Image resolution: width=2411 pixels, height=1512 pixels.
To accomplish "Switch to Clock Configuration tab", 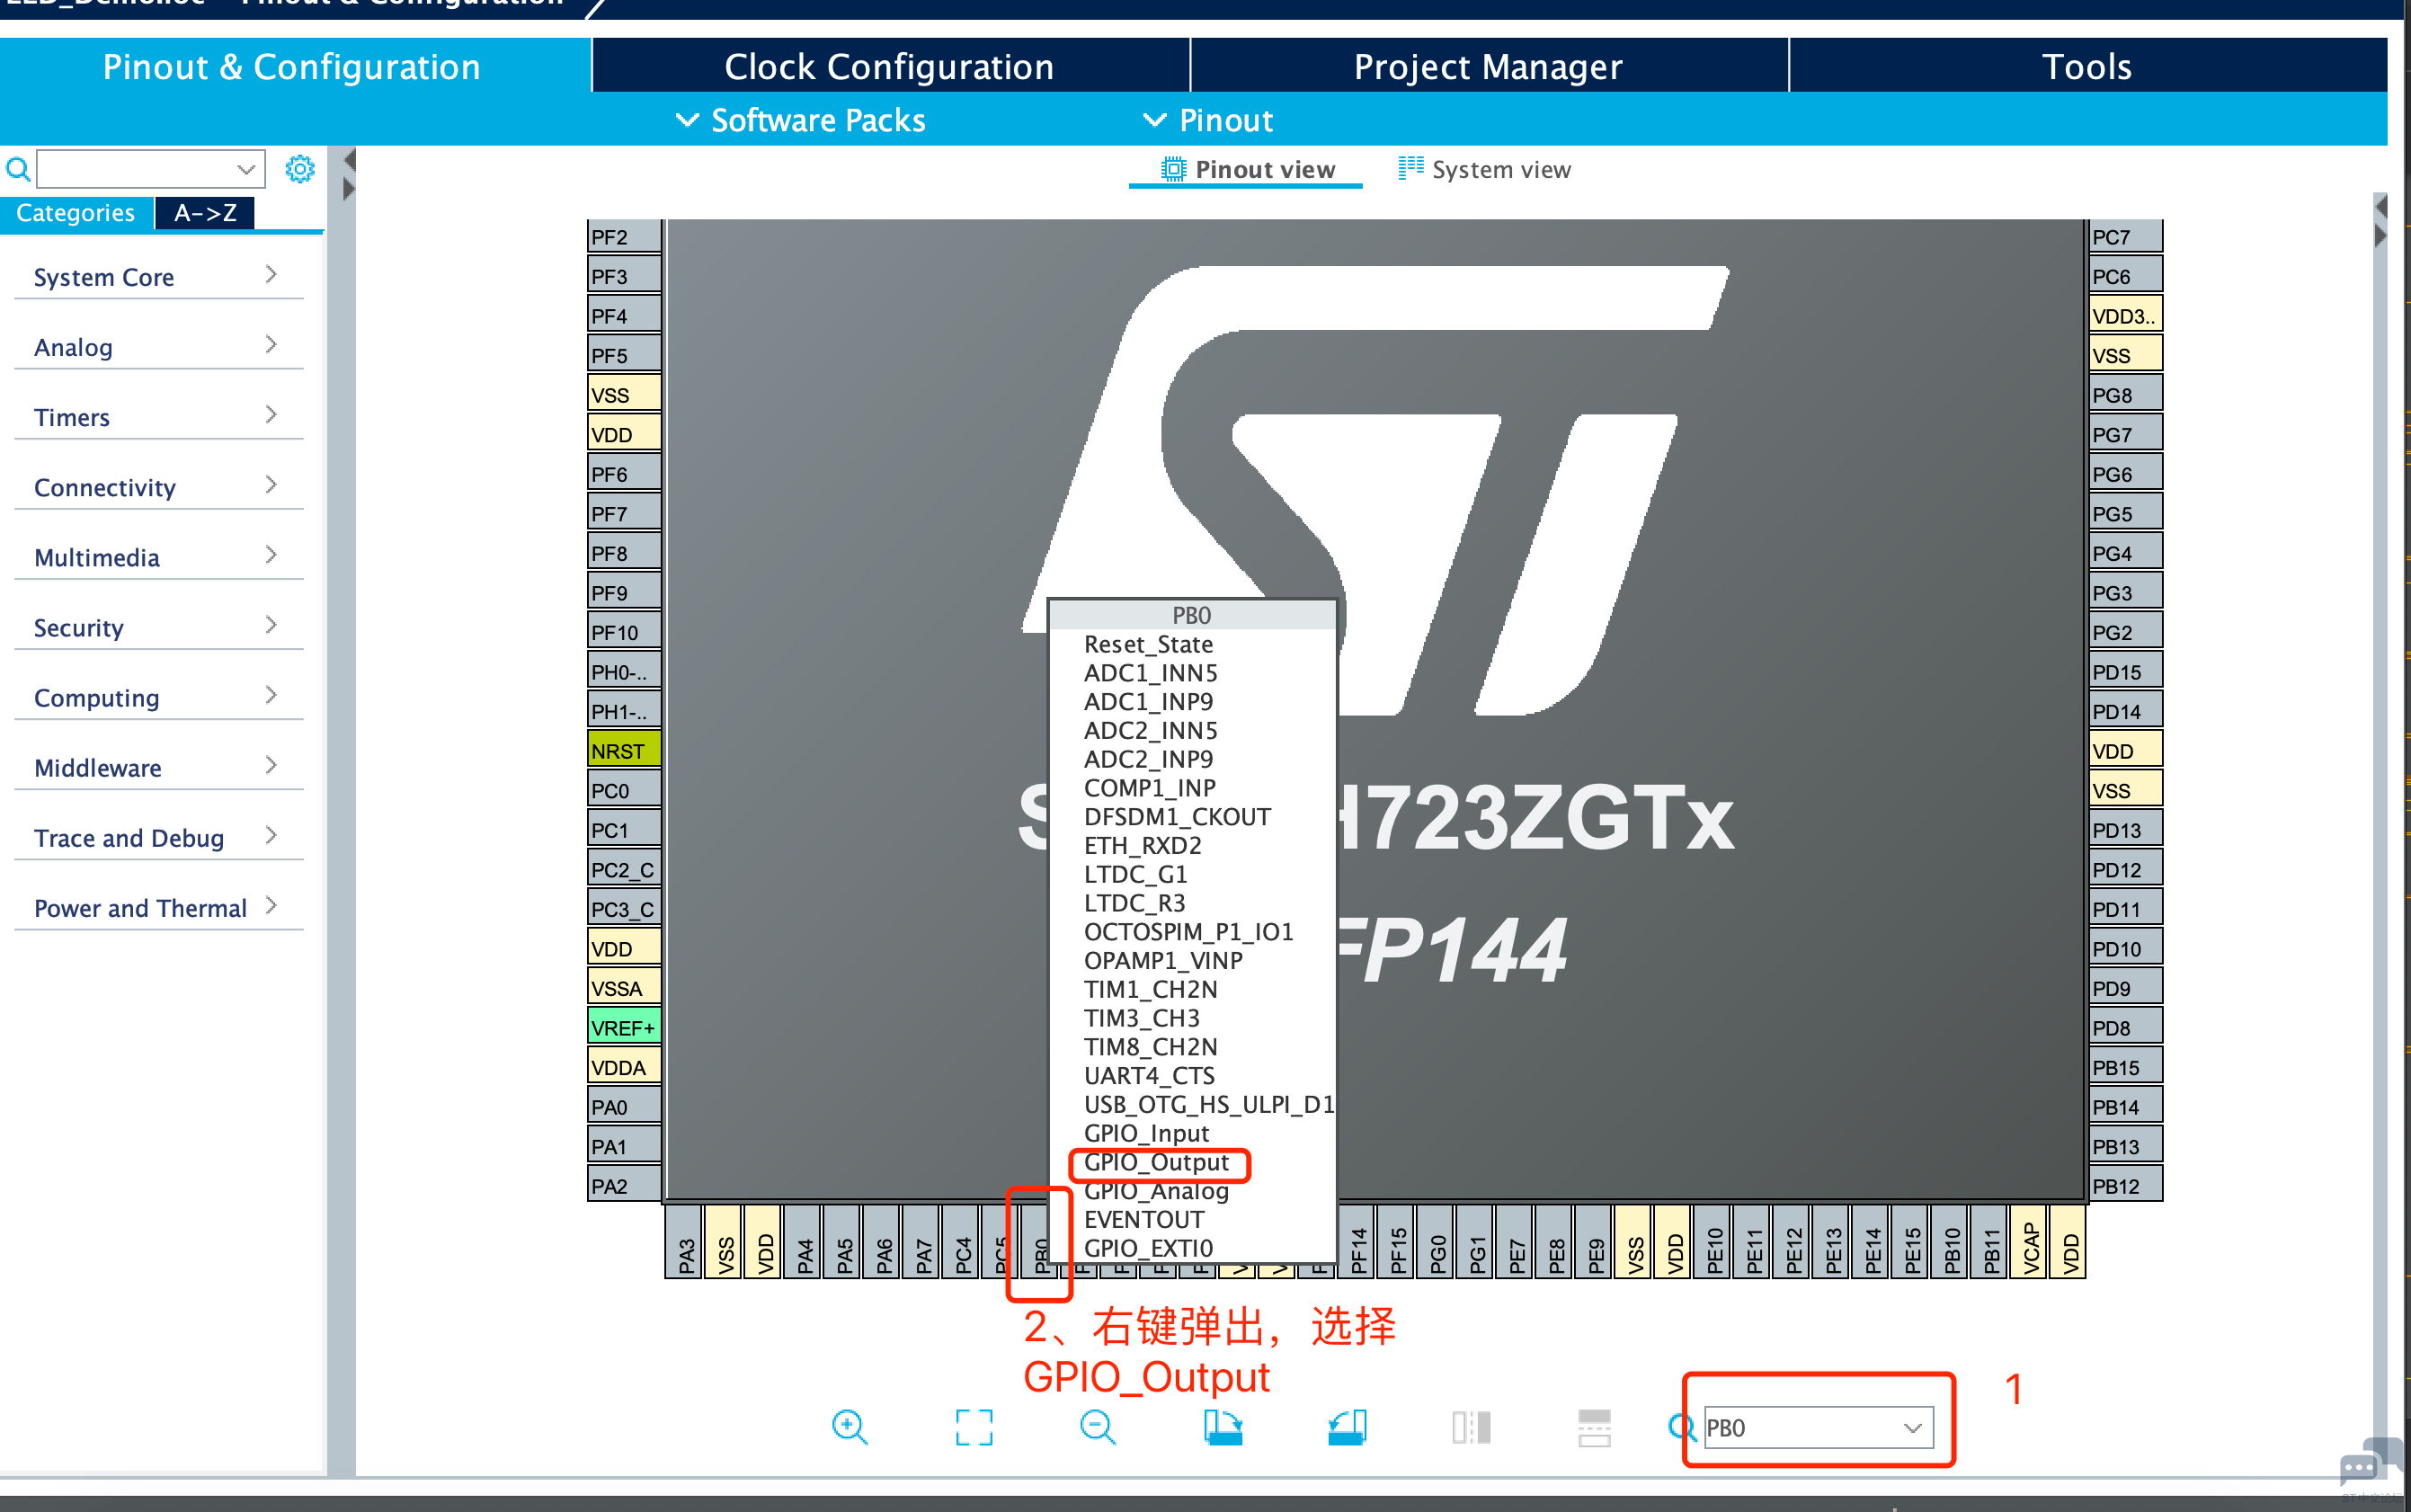I will [889, 66].
